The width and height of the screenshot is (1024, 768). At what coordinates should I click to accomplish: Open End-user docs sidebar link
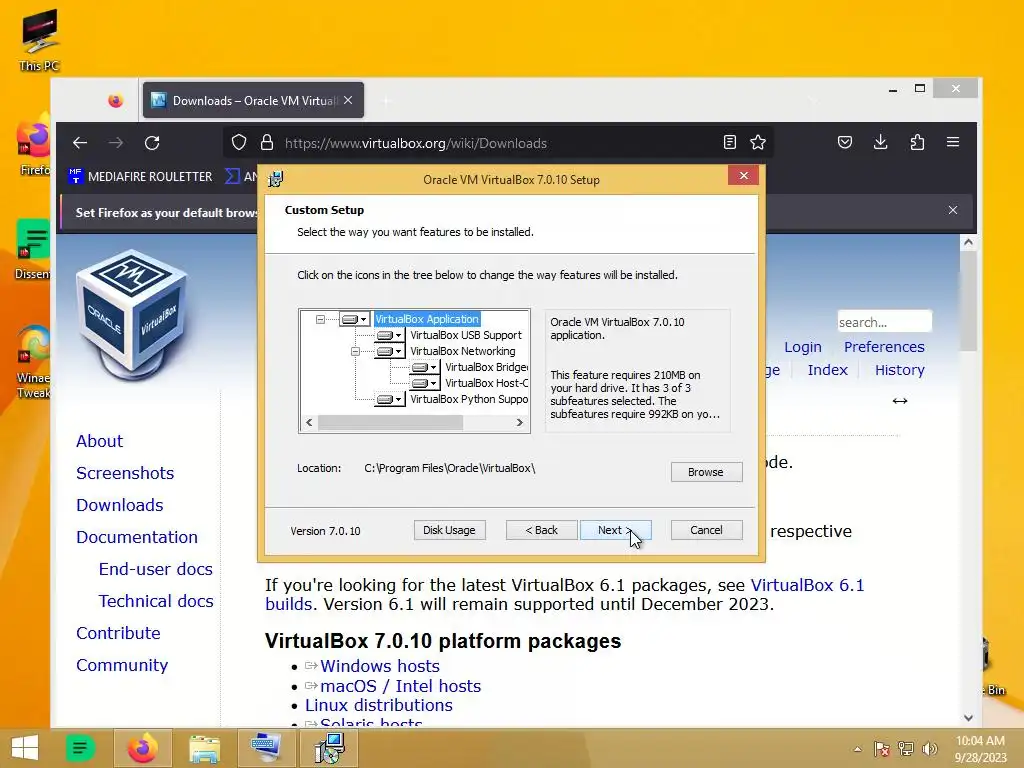155,569
